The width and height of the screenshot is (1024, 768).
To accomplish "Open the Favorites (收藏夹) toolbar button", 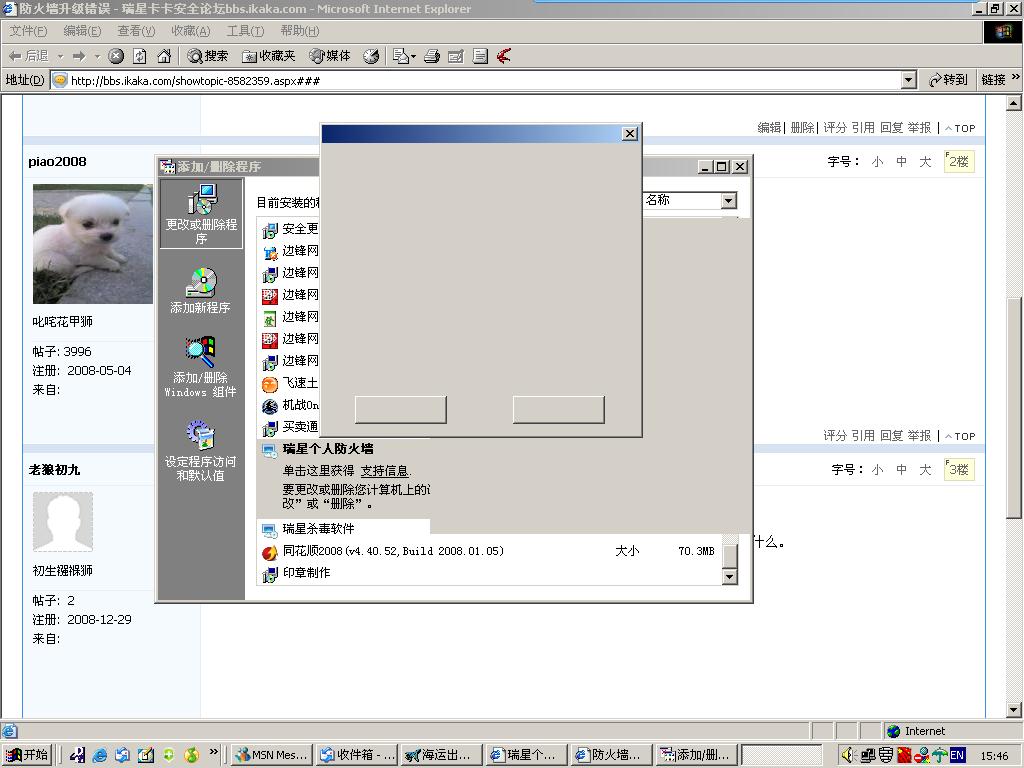I will (x=268, y=56).
